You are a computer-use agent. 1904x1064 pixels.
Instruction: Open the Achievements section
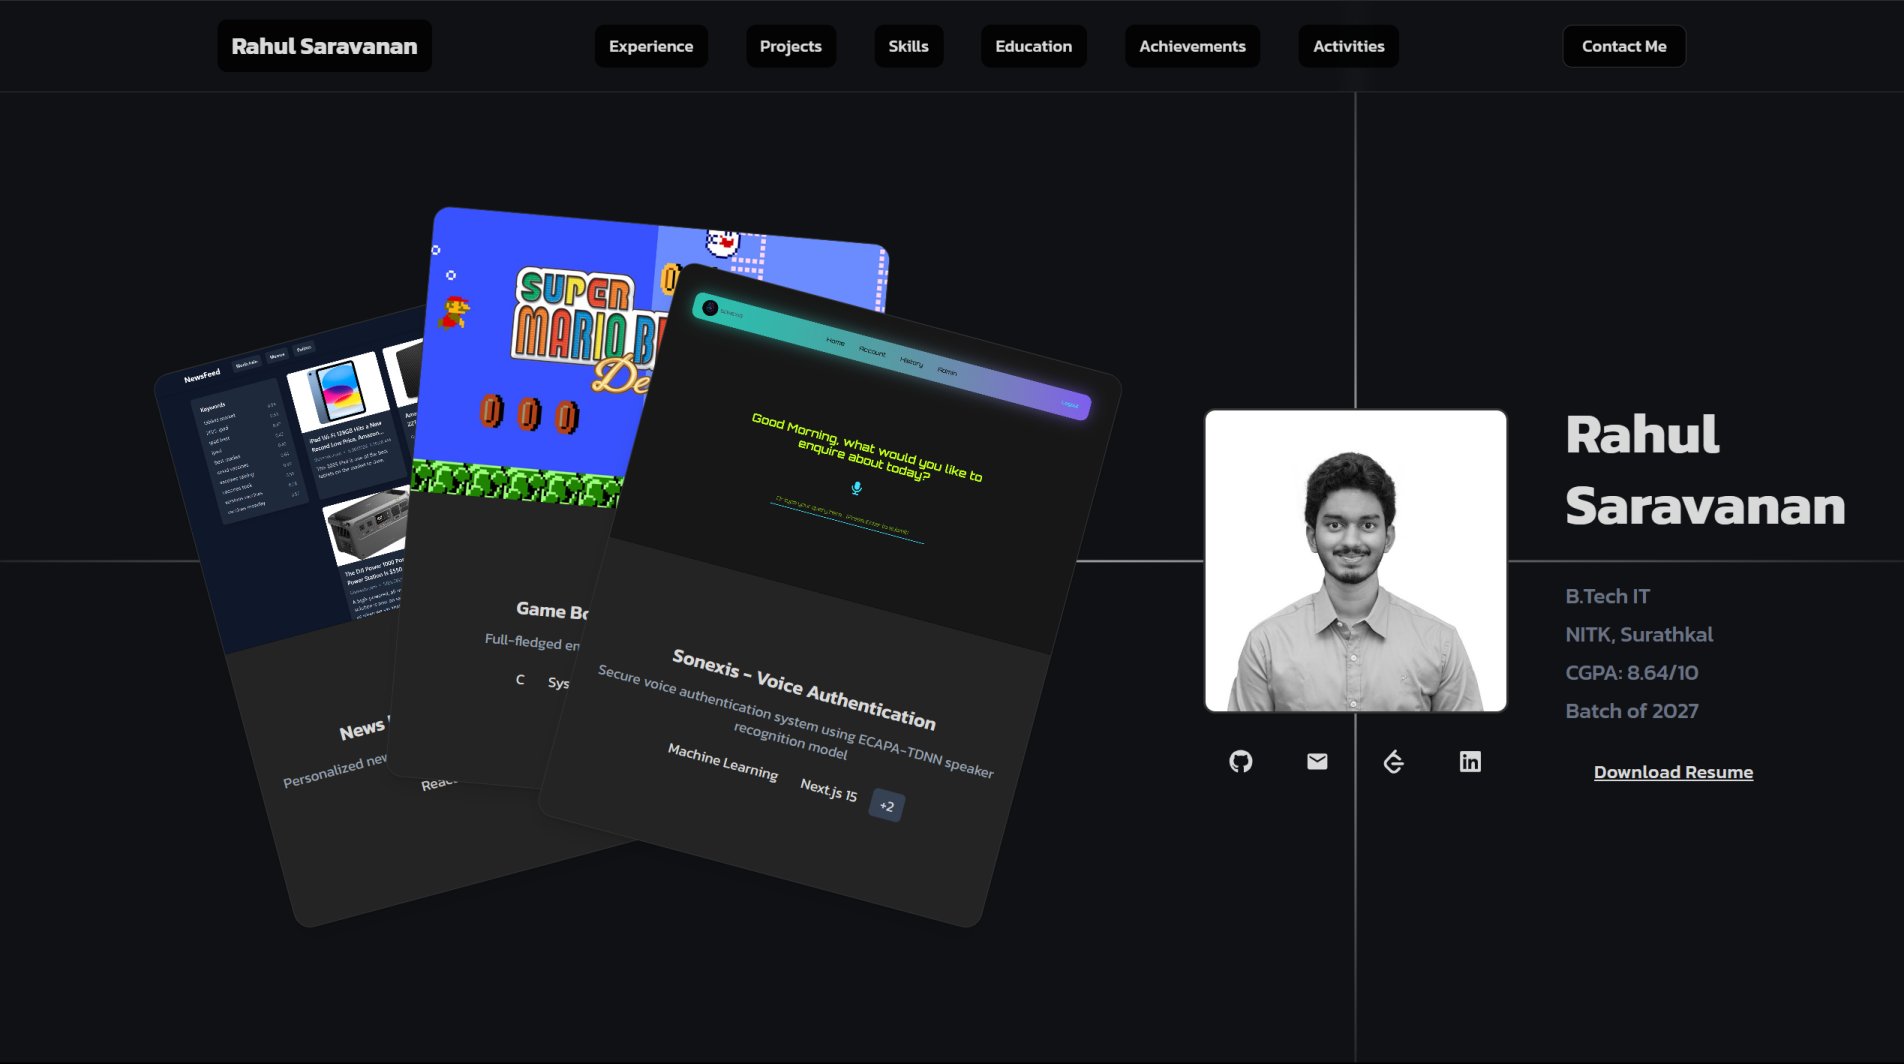click(x=1192, y=46)
